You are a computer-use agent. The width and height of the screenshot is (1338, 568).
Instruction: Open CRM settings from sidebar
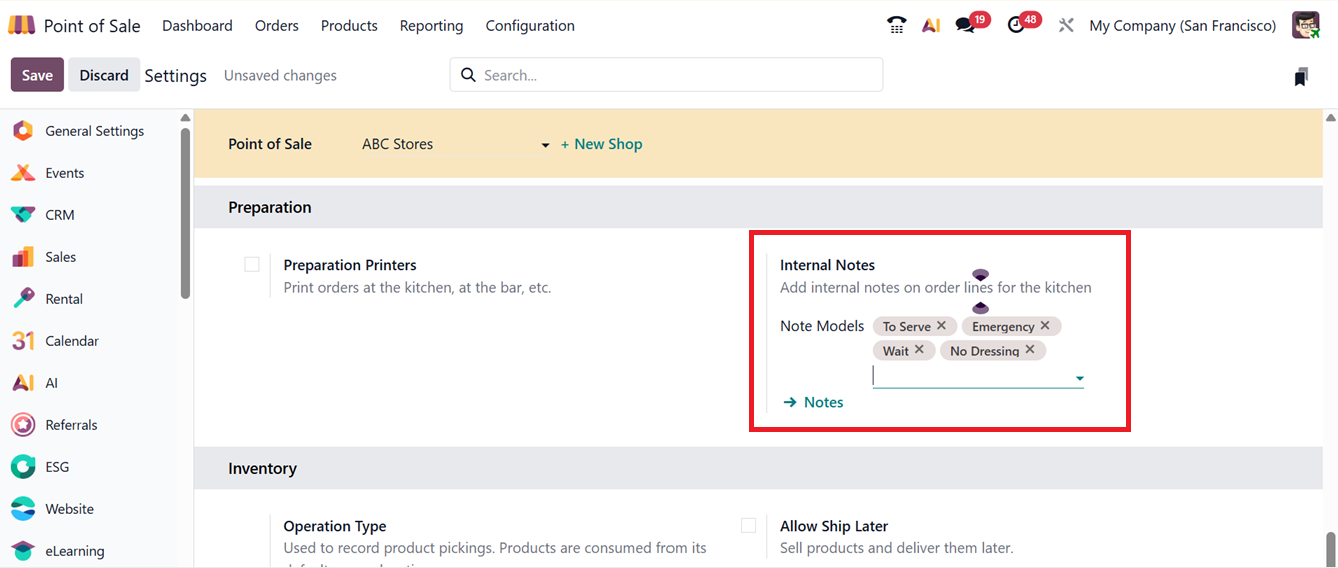(x=59, y=215)
